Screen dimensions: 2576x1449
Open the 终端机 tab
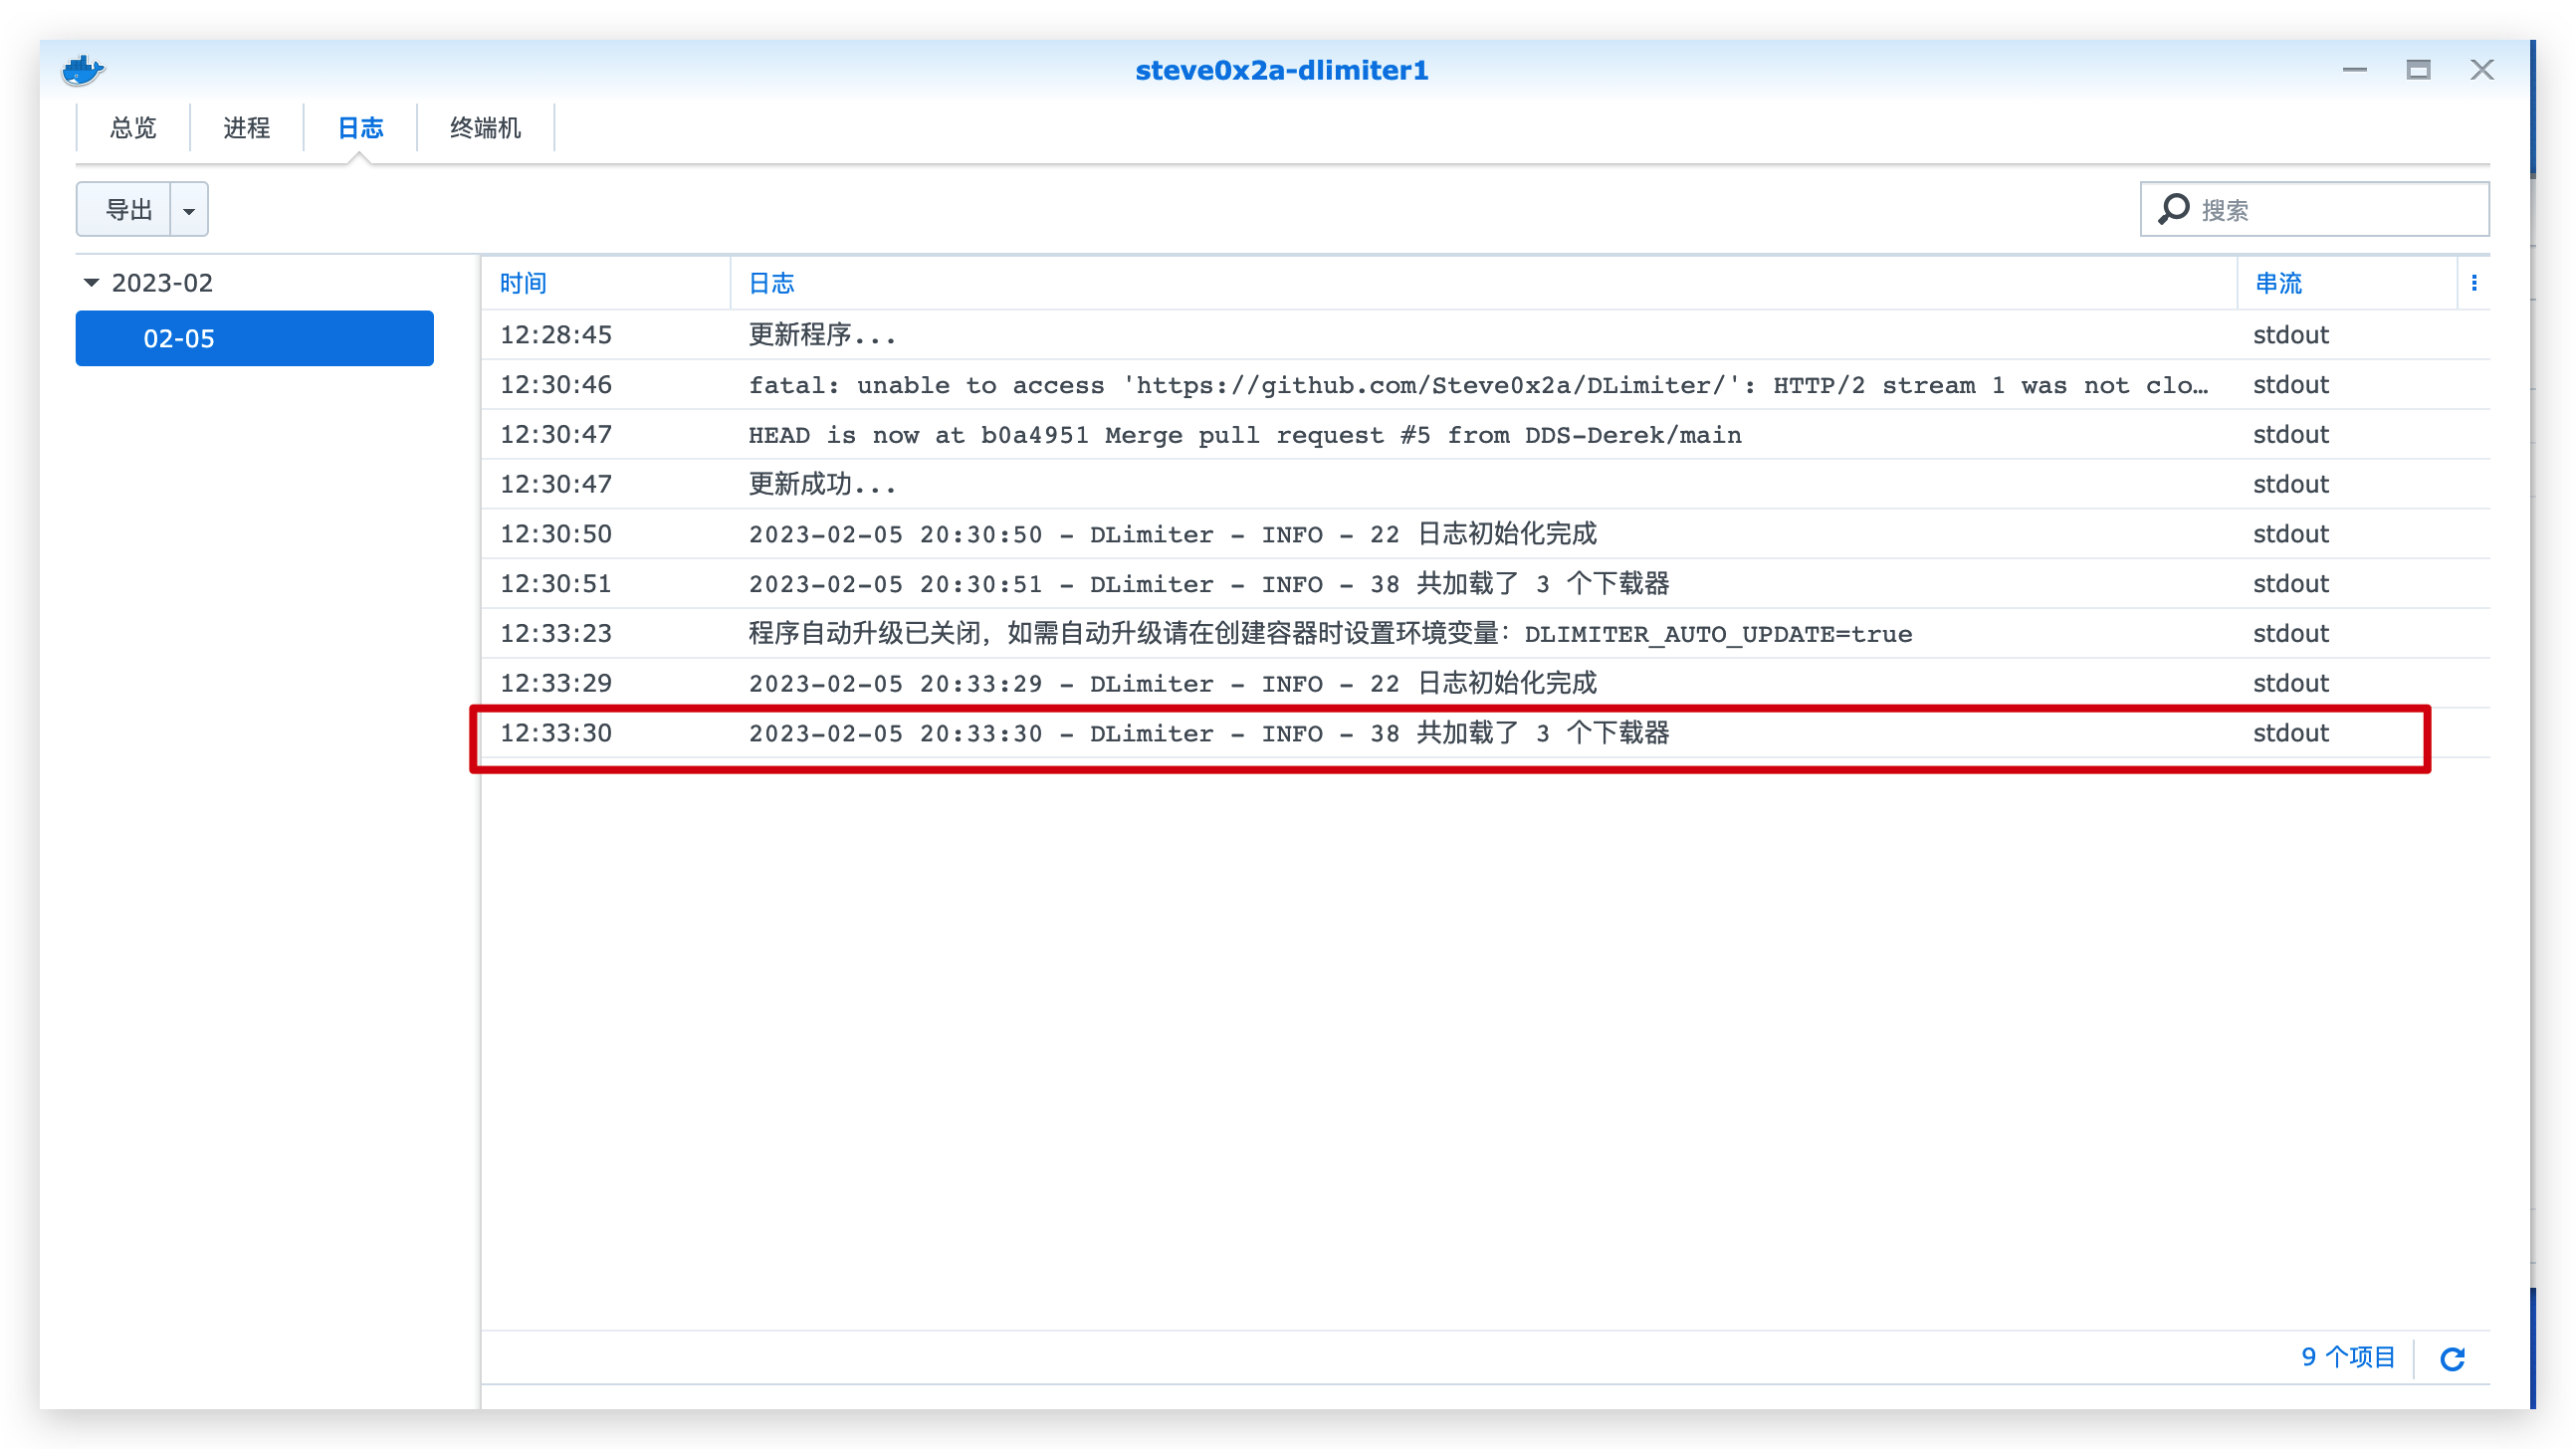[x=485, y=128]
